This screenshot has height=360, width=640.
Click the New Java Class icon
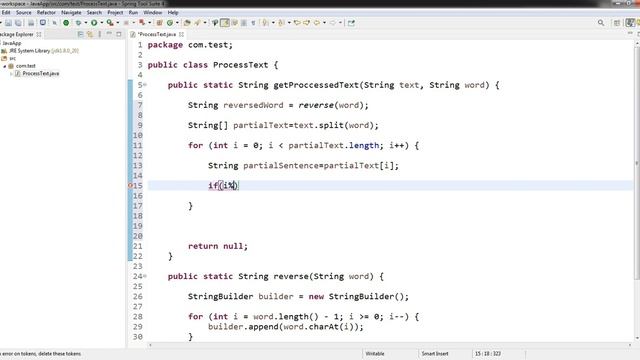tap(170, 23)
